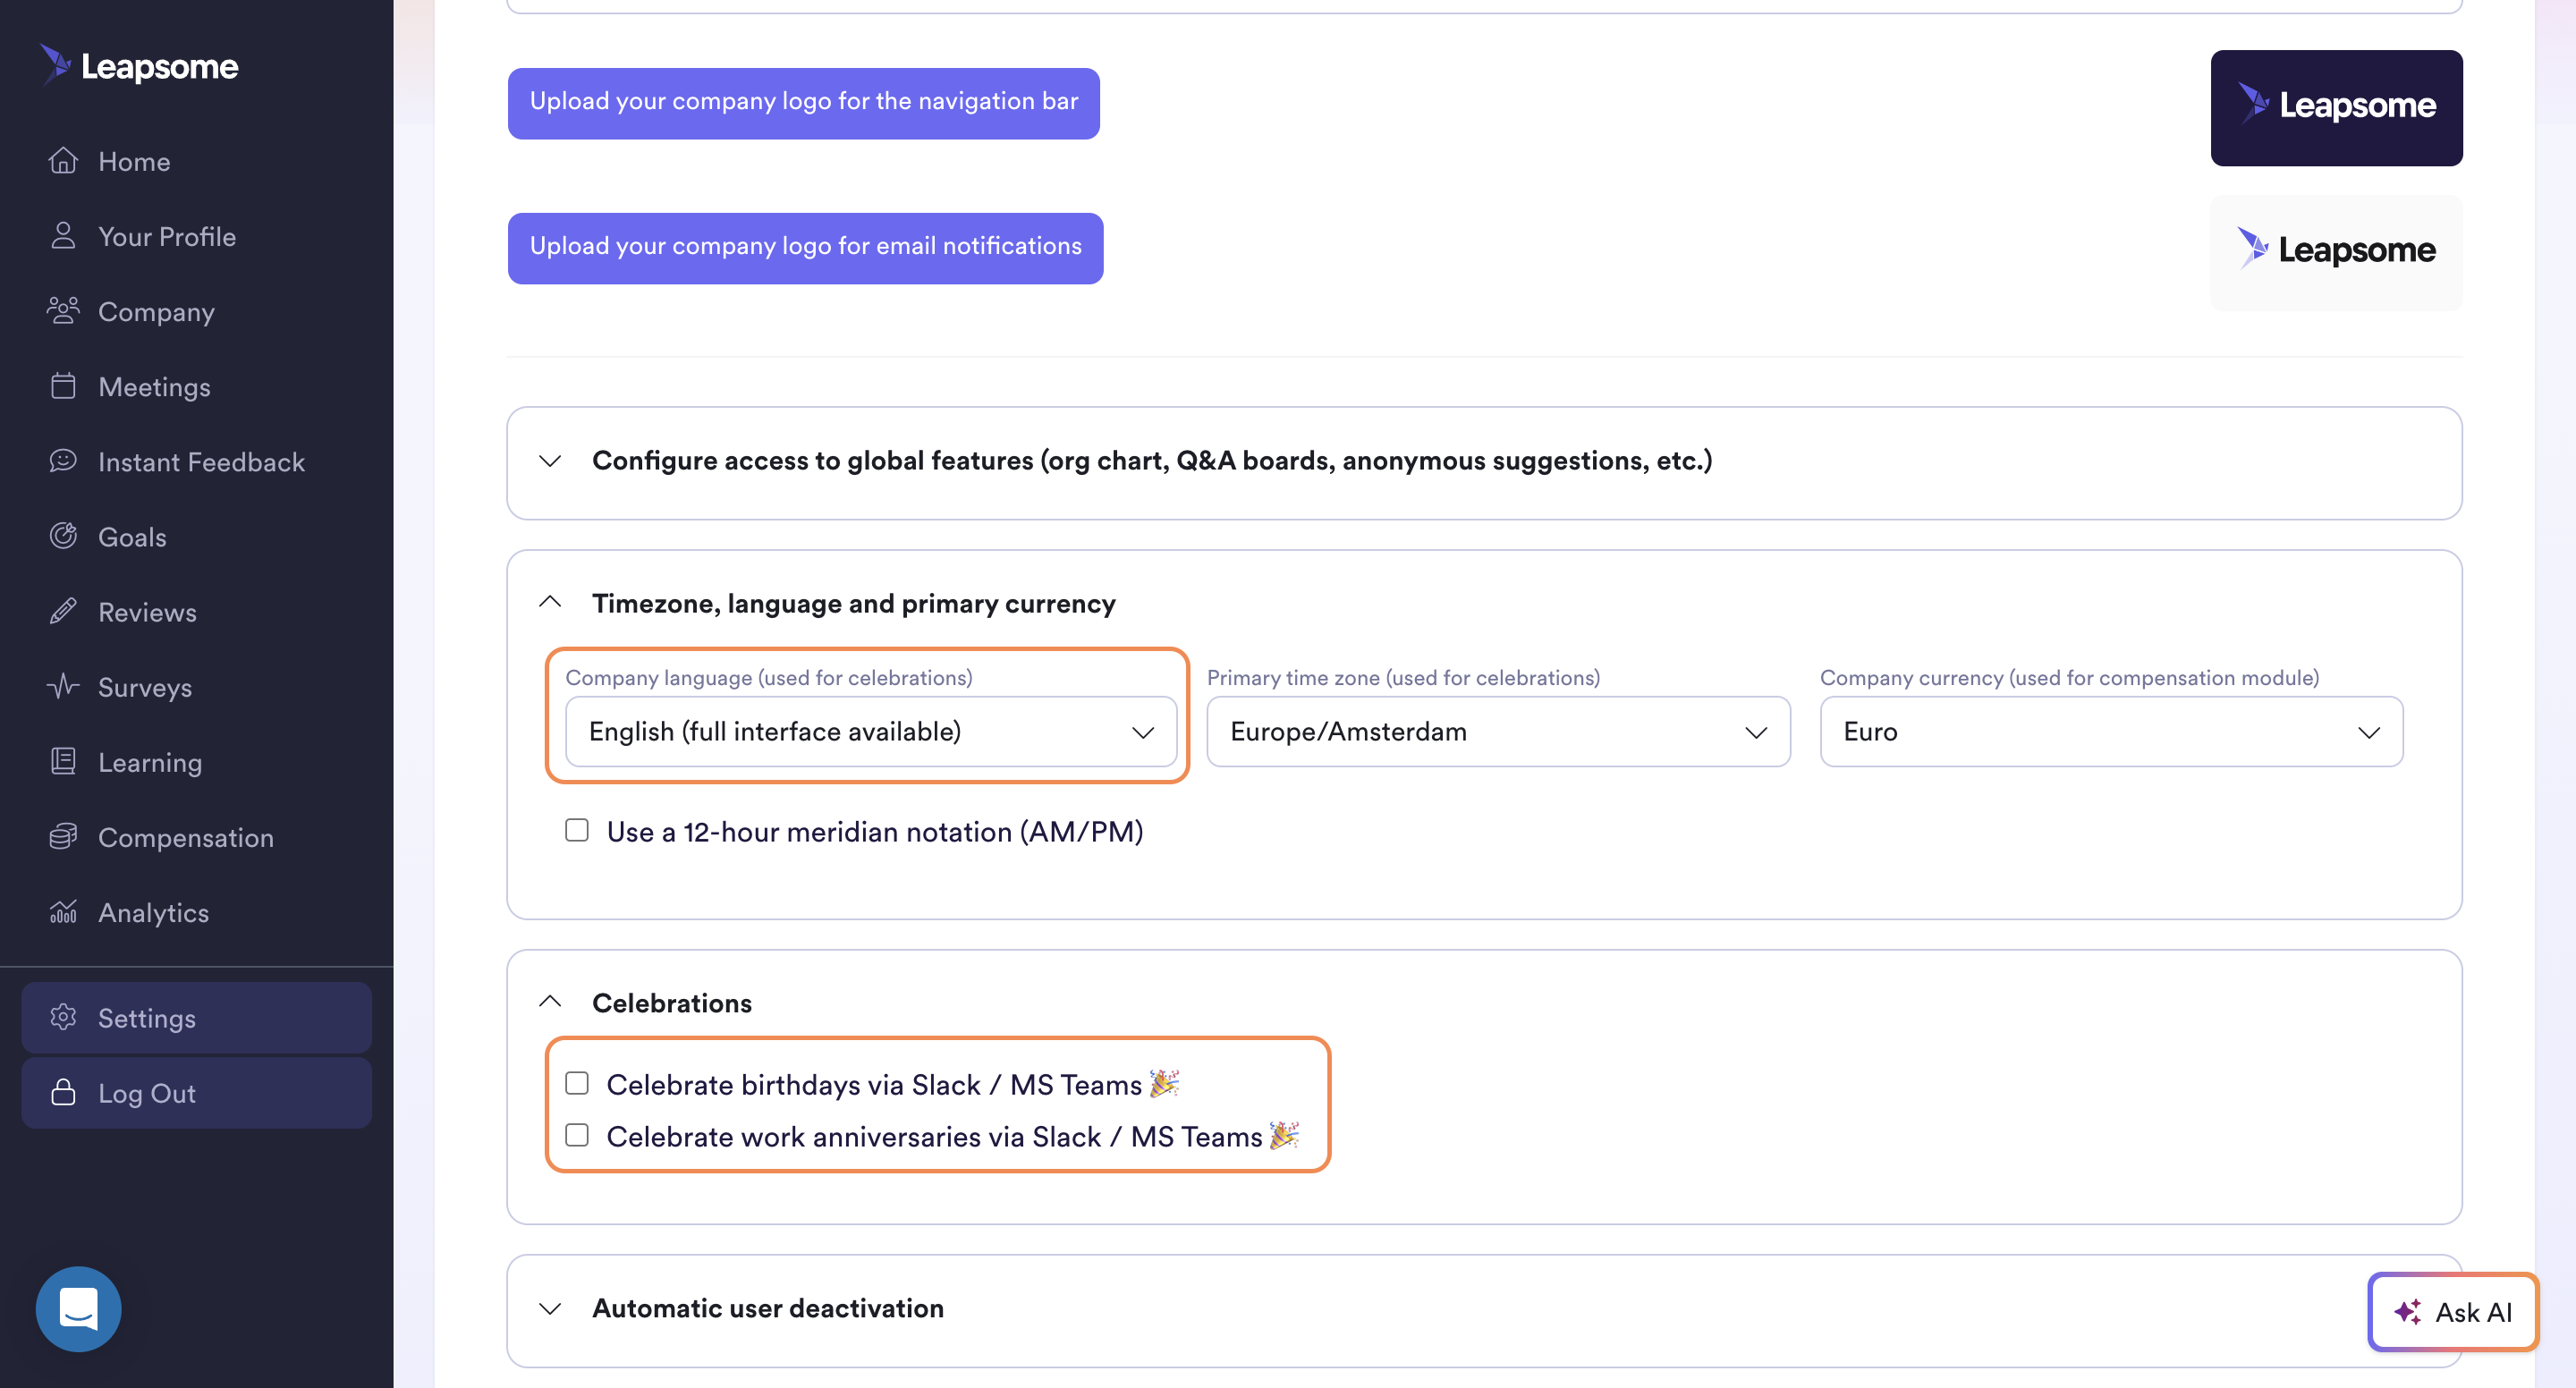Click the Settings button in sidebar
This screenshot has width=2576, height=1388.
[197, 1017]
